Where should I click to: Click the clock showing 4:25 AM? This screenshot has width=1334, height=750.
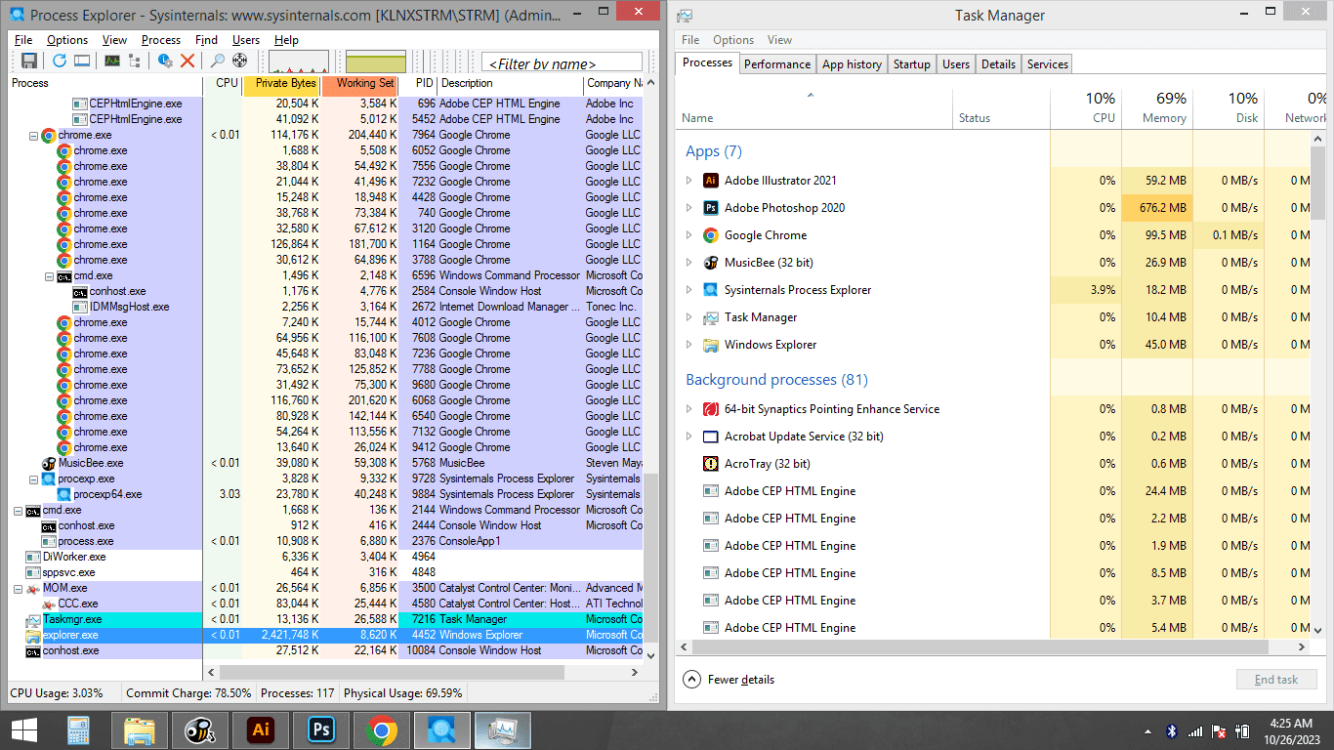point(1290,723)
